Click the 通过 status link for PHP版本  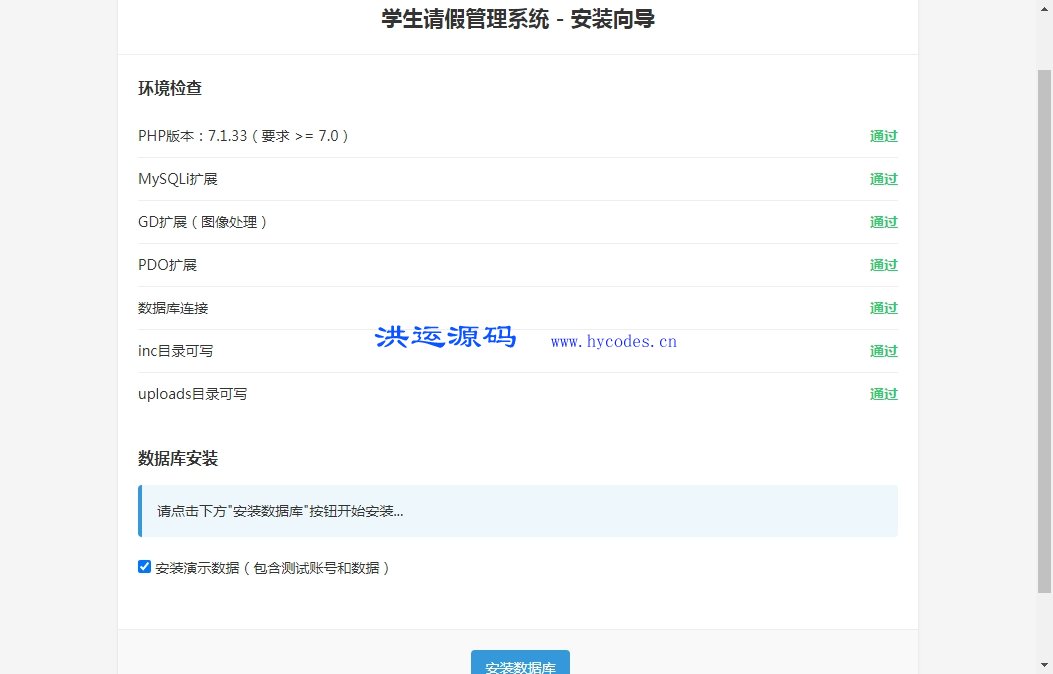point(883,136)
